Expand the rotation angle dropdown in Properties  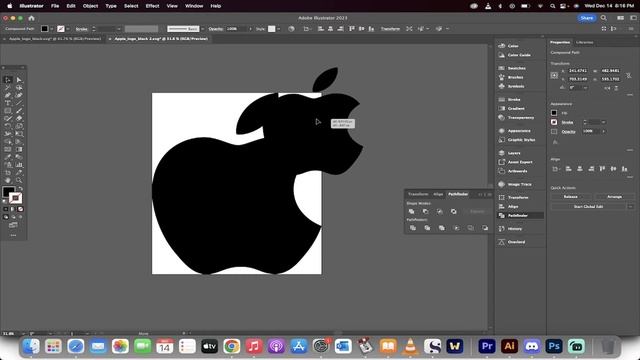click(x=585, y=88)
